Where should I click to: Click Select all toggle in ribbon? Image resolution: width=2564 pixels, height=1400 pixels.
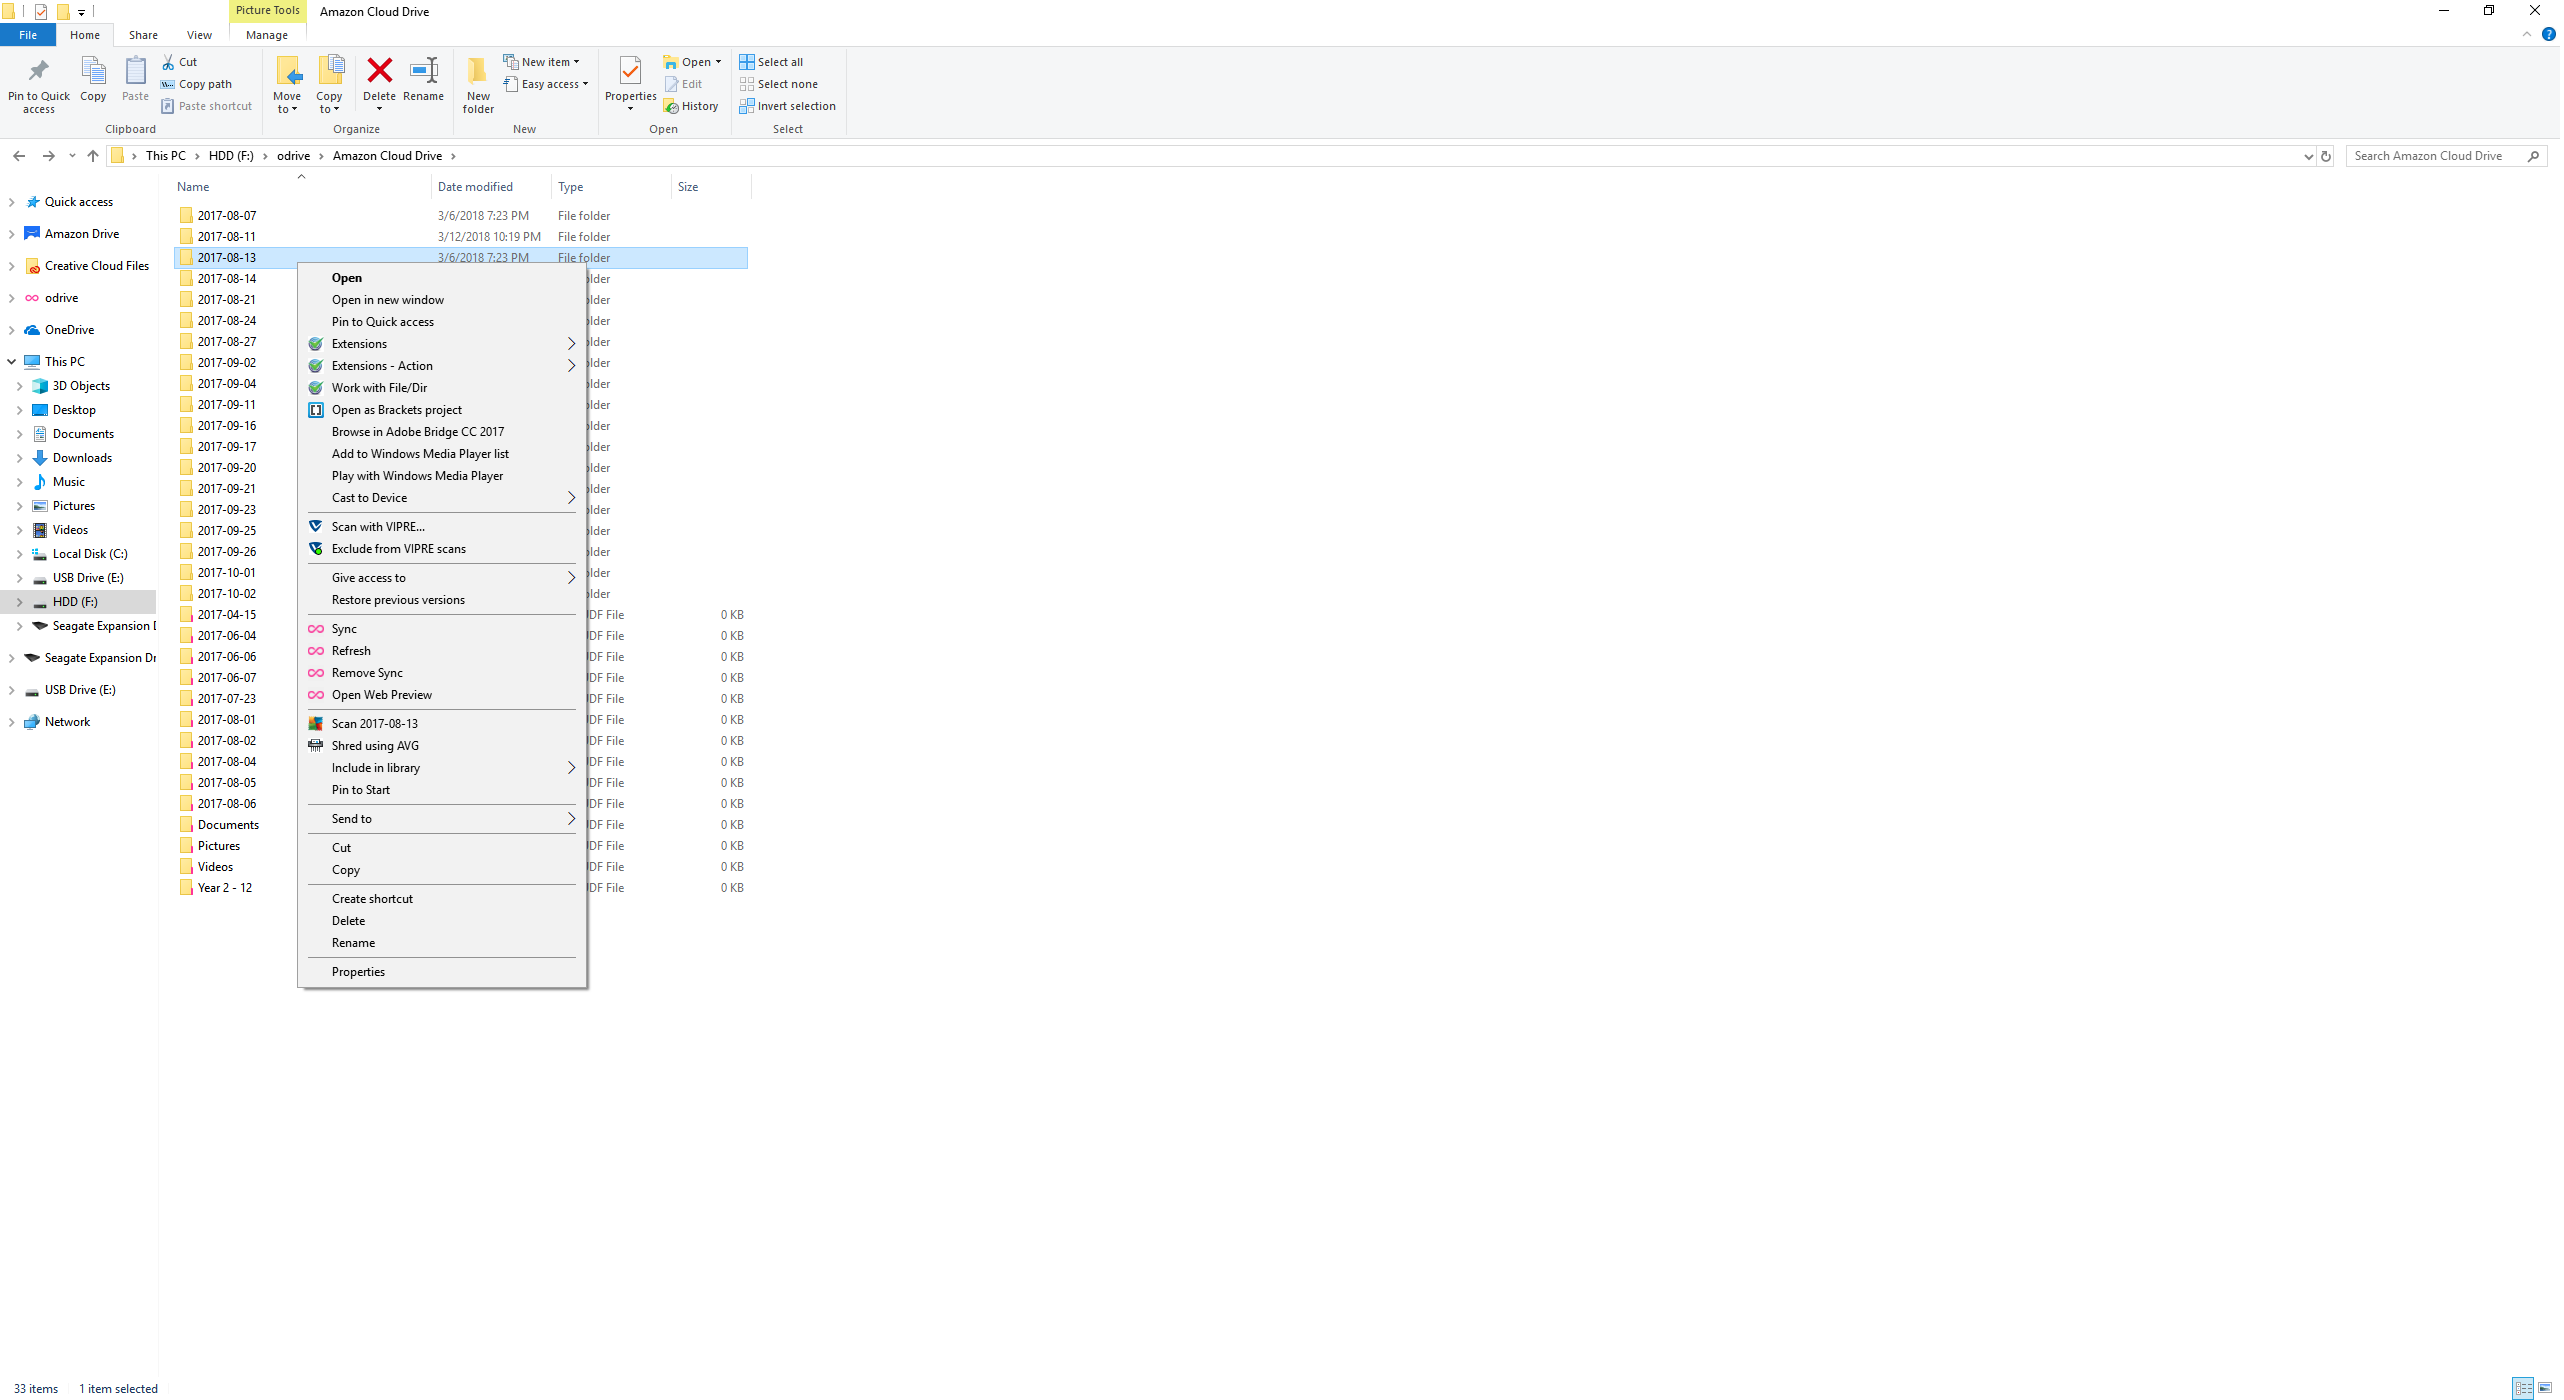[x=775, y=60]
